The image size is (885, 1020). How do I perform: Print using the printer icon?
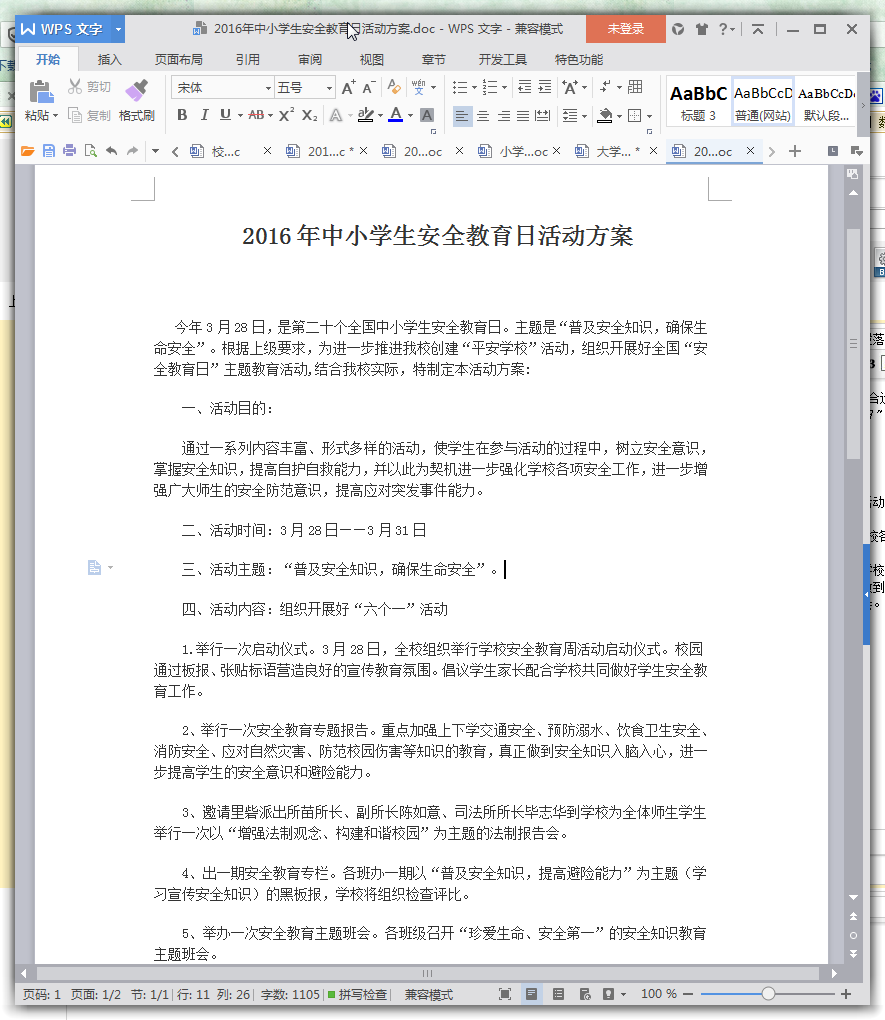(x=70, y=152)
